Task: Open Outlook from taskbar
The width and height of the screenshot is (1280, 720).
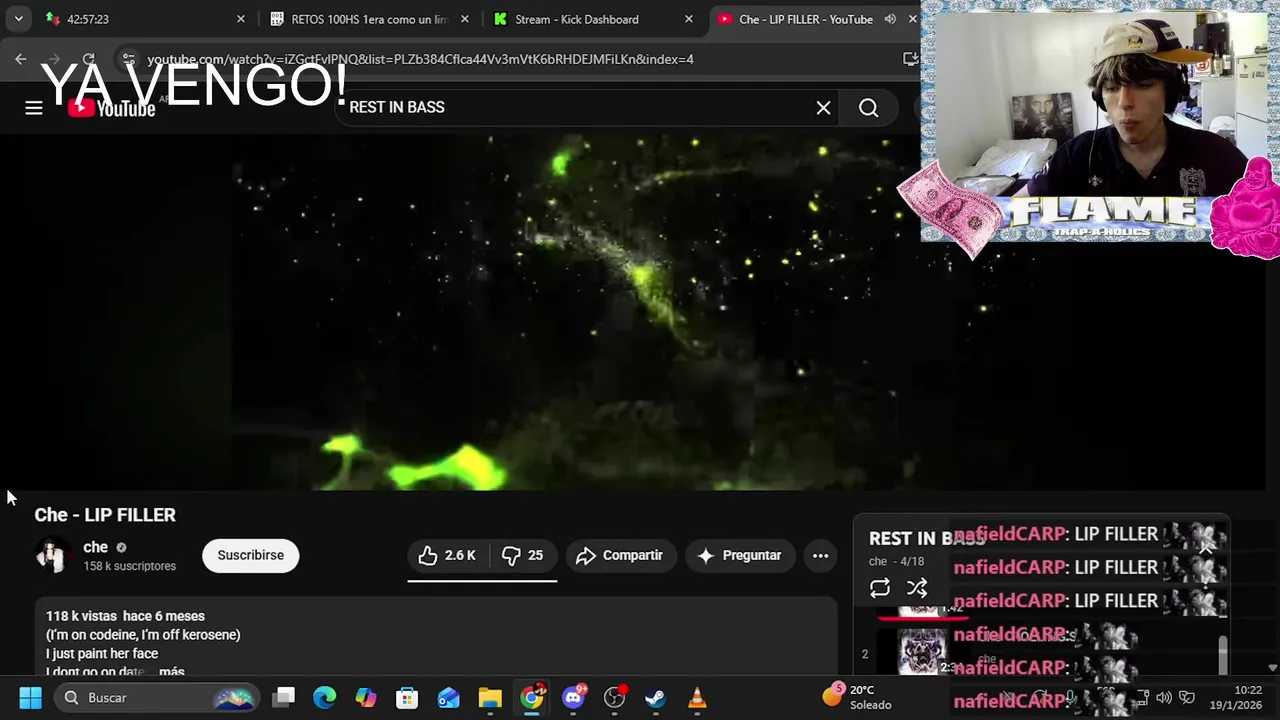Action: 448,698
